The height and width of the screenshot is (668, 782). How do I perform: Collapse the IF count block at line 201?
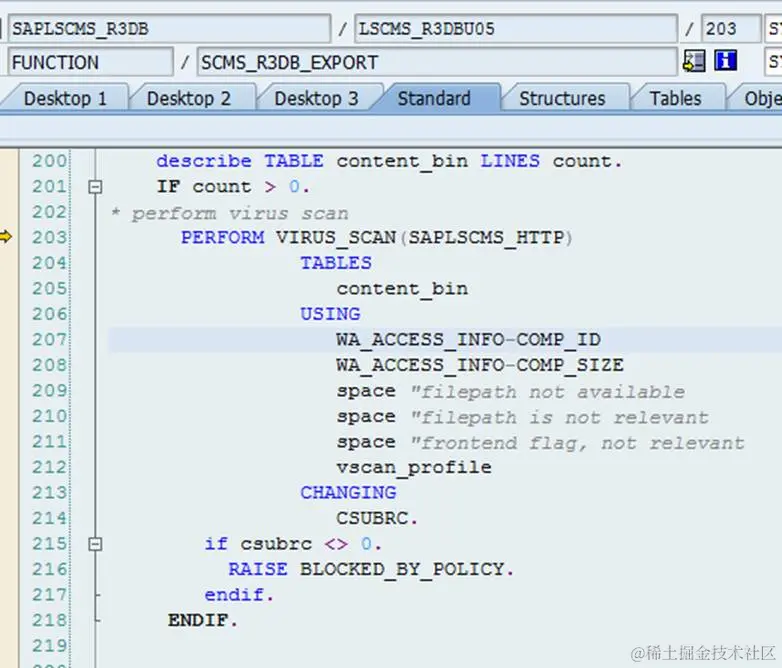click(x=95, y=187)
